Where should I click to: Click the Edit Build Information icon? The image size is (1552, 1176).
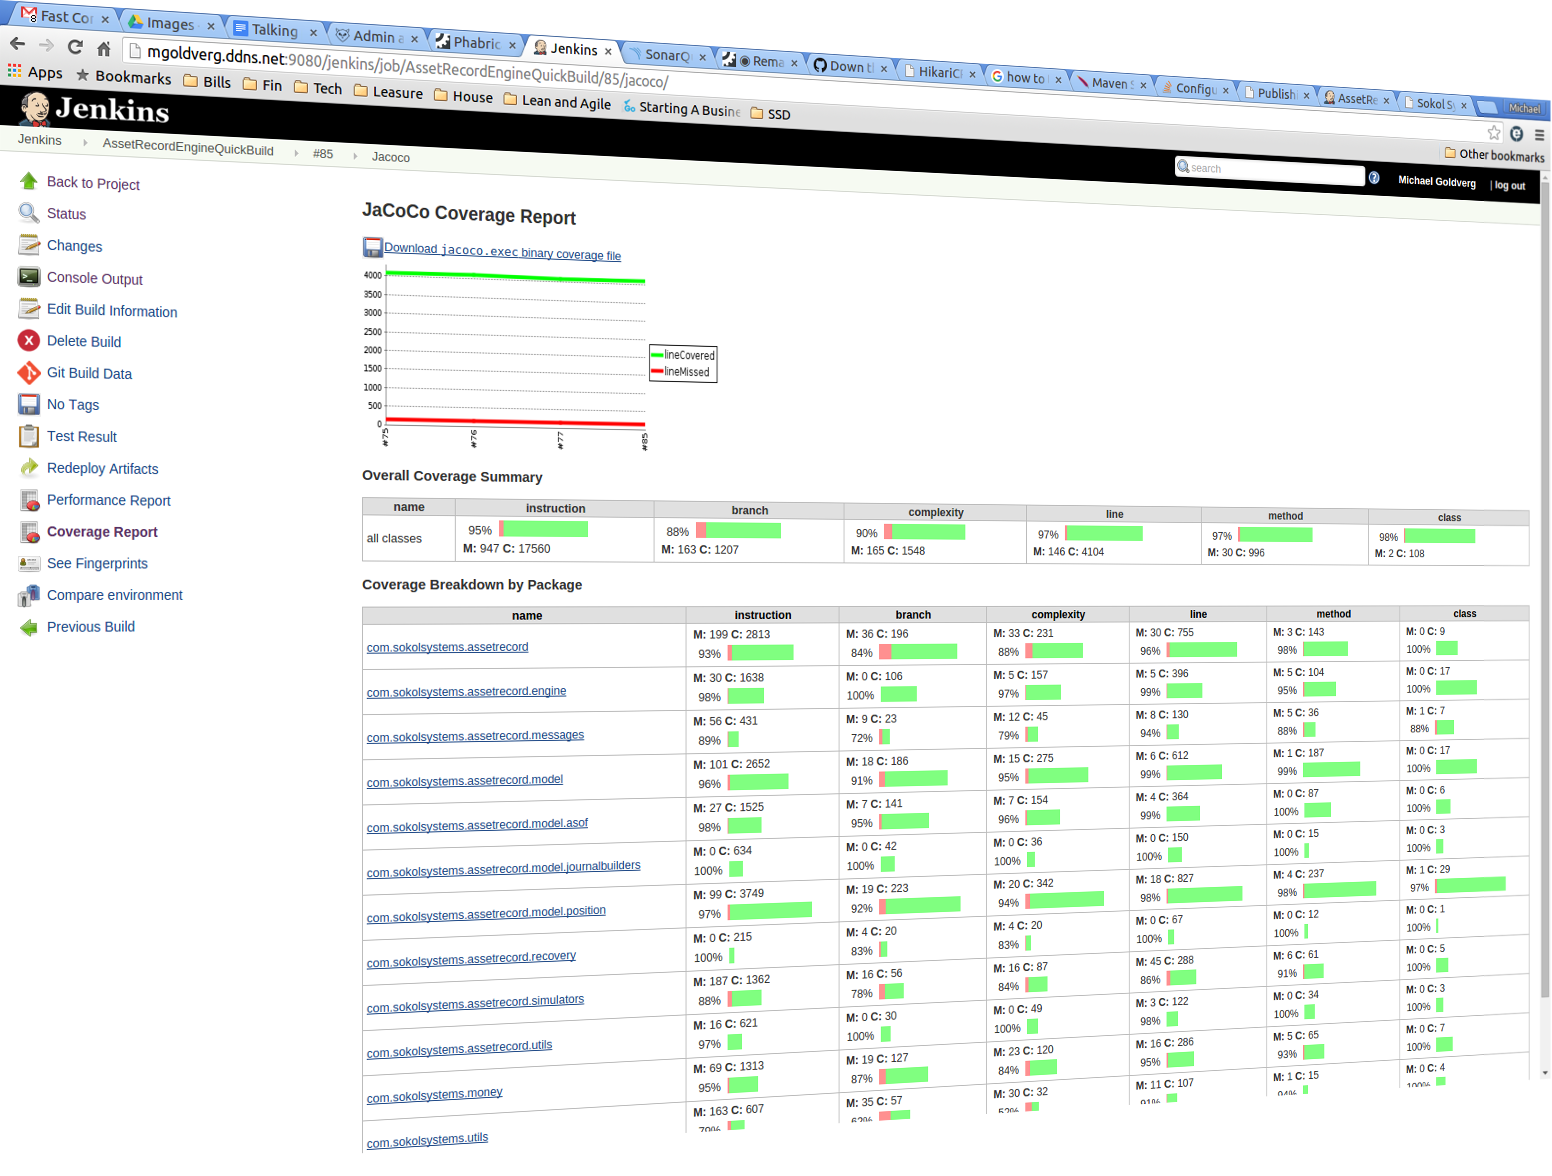click(29, 309)
